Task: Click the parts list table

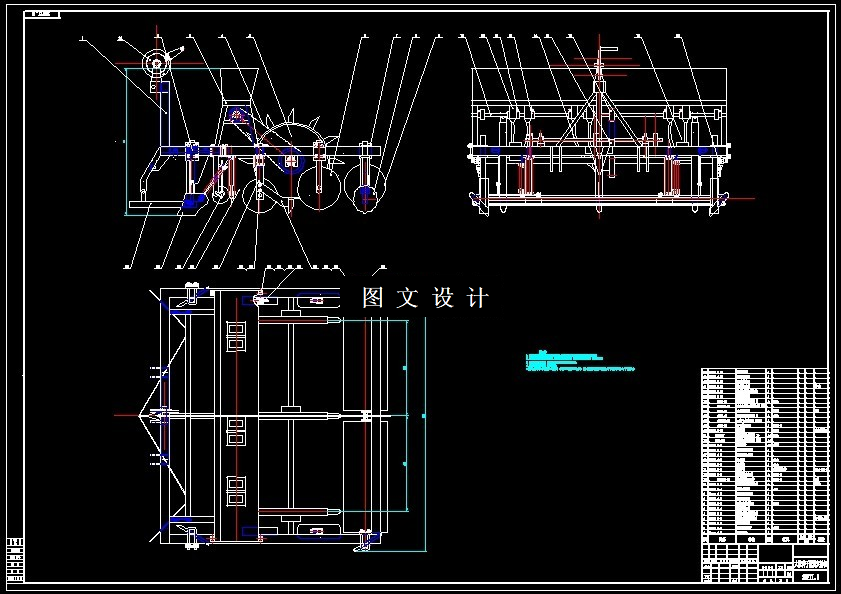Action: [765, 456]
